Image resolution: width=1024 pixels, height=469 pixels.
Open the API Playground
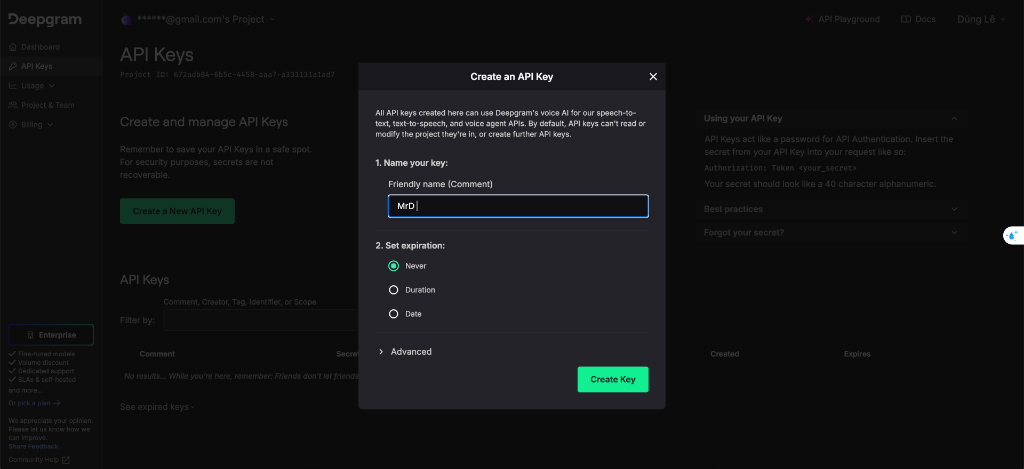click(x=842, y=20)
